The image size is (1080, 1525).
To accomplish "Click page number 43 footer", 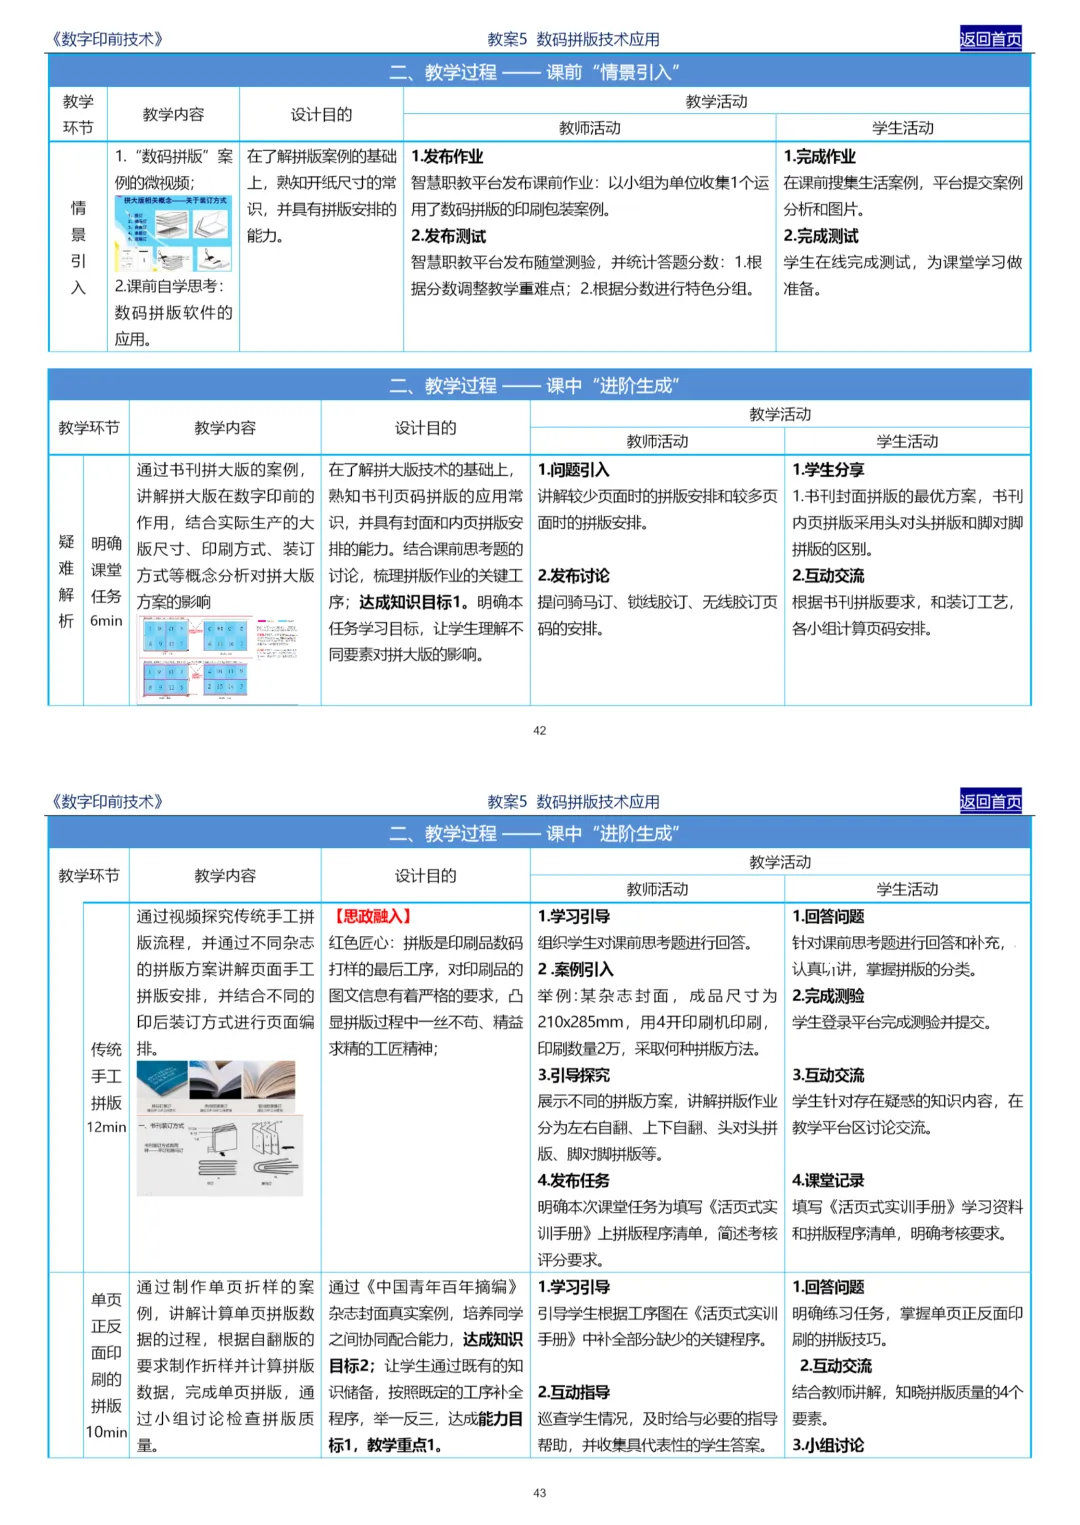I will click(x=540, y=1493).
